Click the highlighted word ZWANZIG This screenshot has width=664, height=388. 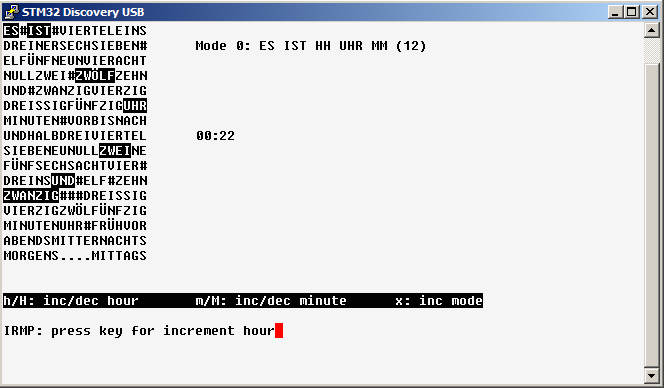click(31, 195)
